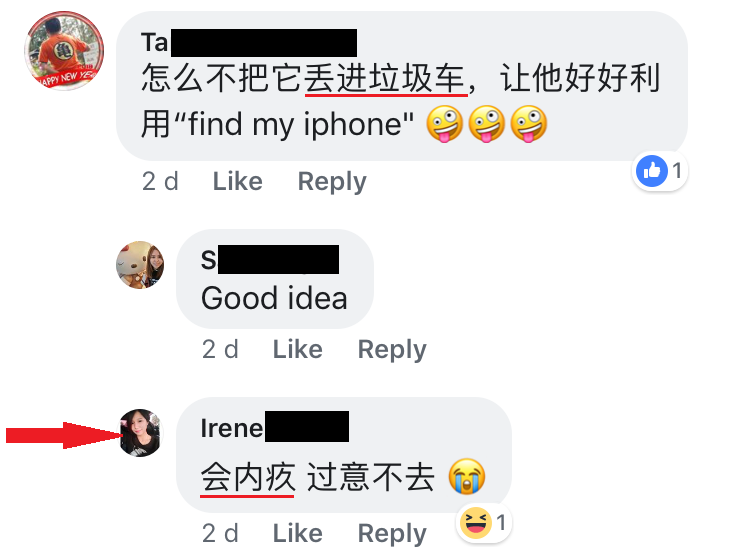Click the Good idea comment text
This screenshot has width=750, height=554.
[x=274, y=298]
